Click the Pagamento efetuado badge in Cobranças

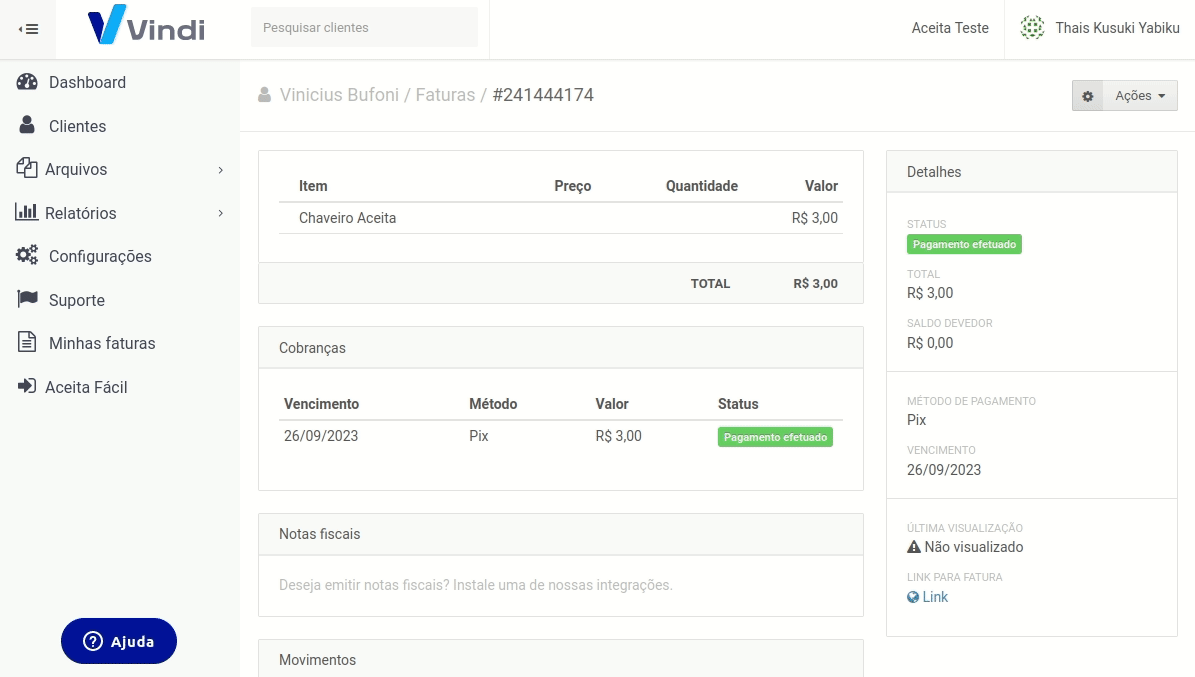(x=775, y=437)
